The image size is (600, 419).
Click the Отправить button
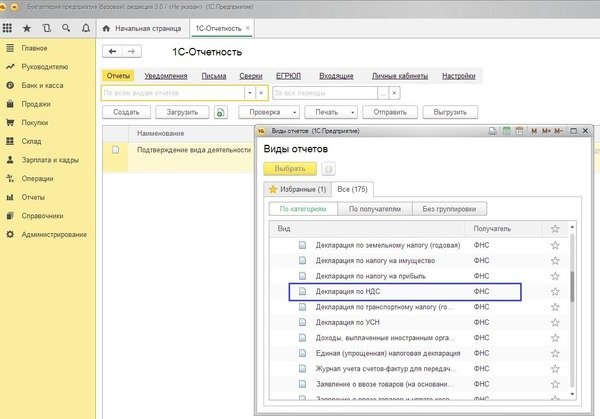pos(390,112)
